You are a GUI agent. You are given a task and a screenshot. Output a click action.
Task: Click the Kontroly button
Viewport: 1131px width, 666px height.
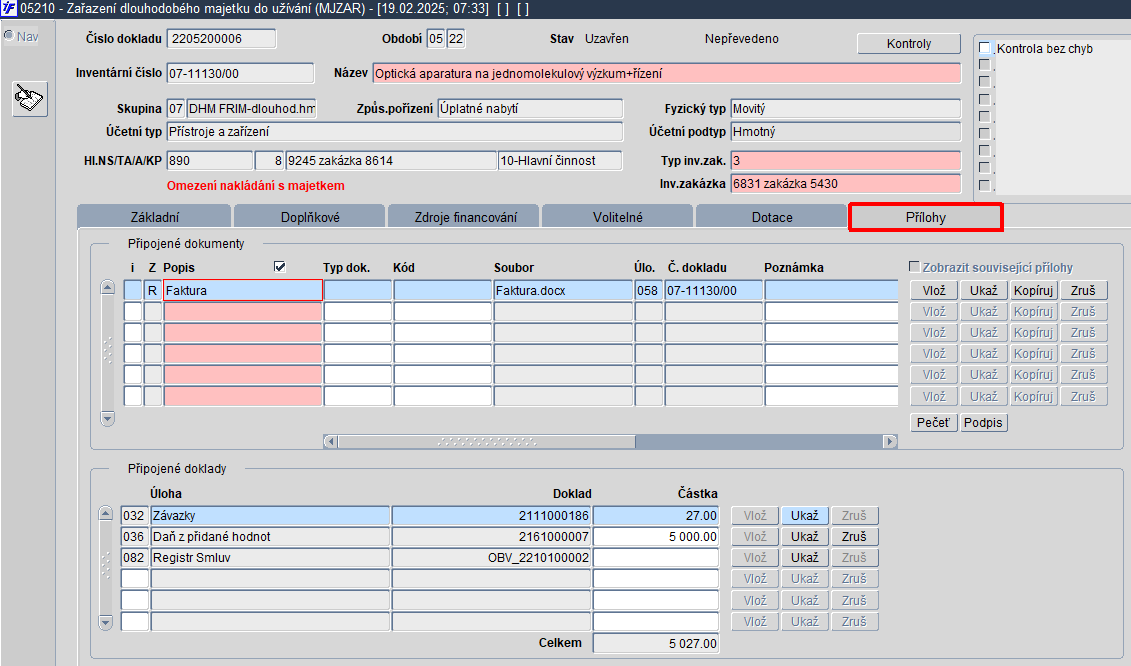tap(909, 43)
